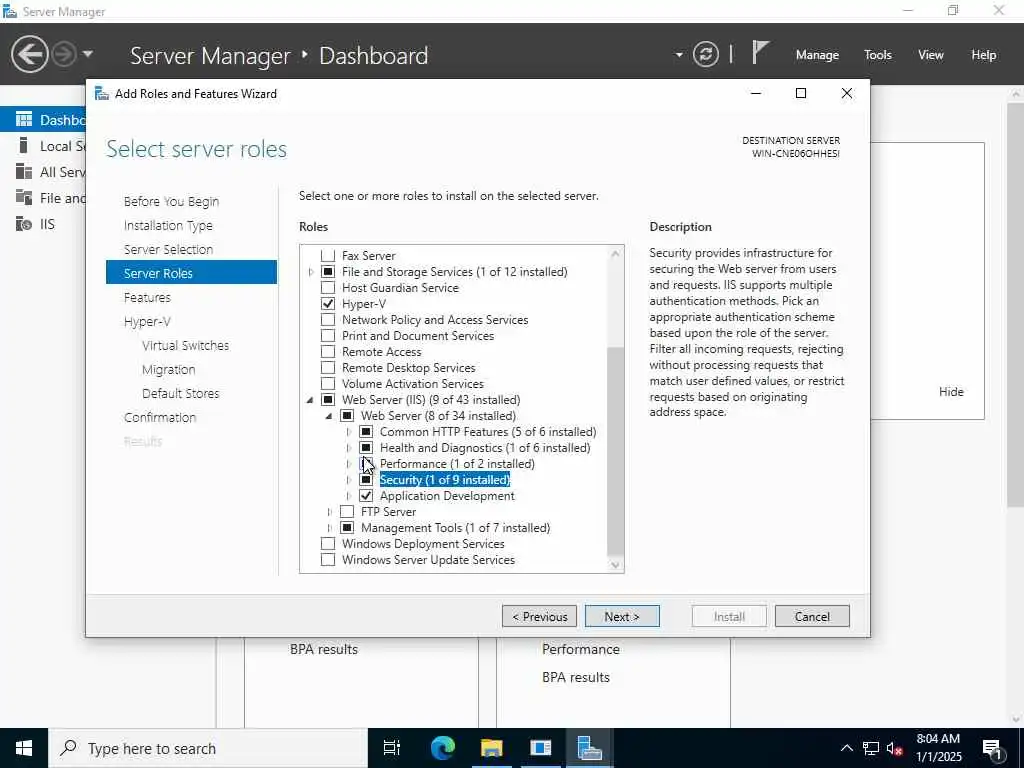Image resolution: width=1024 pixels, height=768 pixels.
Task: Open the Manage menu
Action: (817, 55)
